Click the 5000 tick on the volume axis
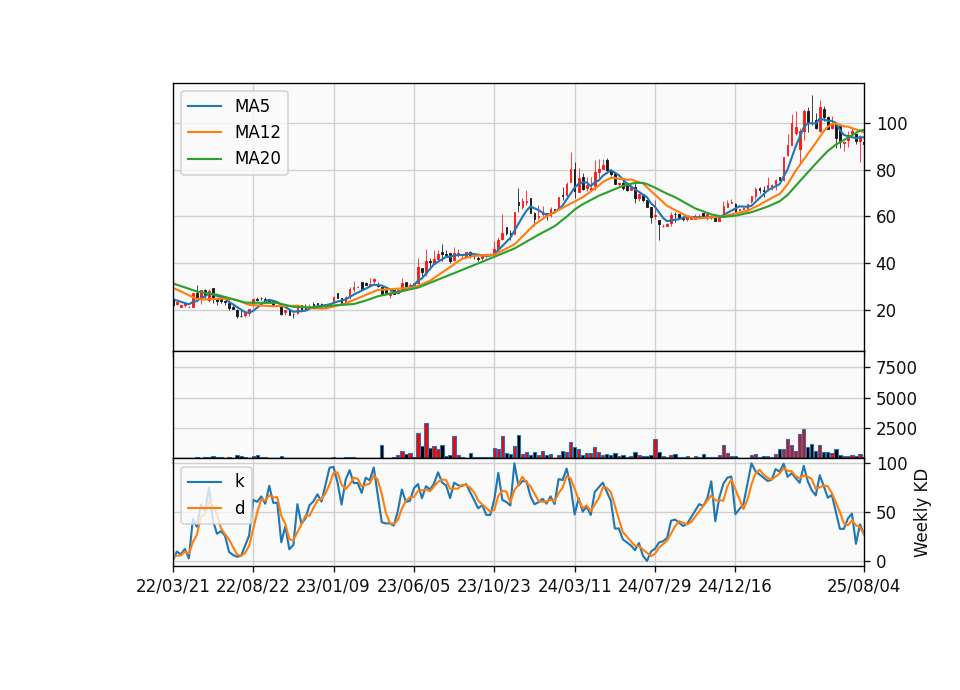960x690 pixels. point(897,399)
